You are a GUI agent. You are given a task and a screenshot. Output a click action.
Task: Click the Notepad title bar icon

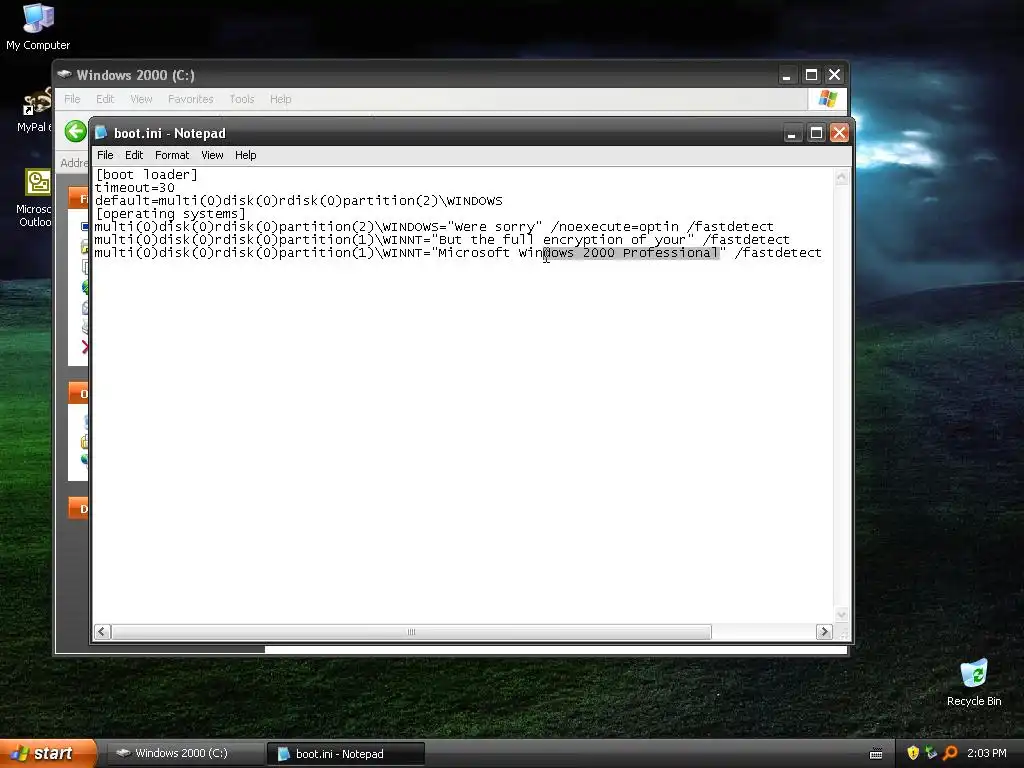point(101,133)
